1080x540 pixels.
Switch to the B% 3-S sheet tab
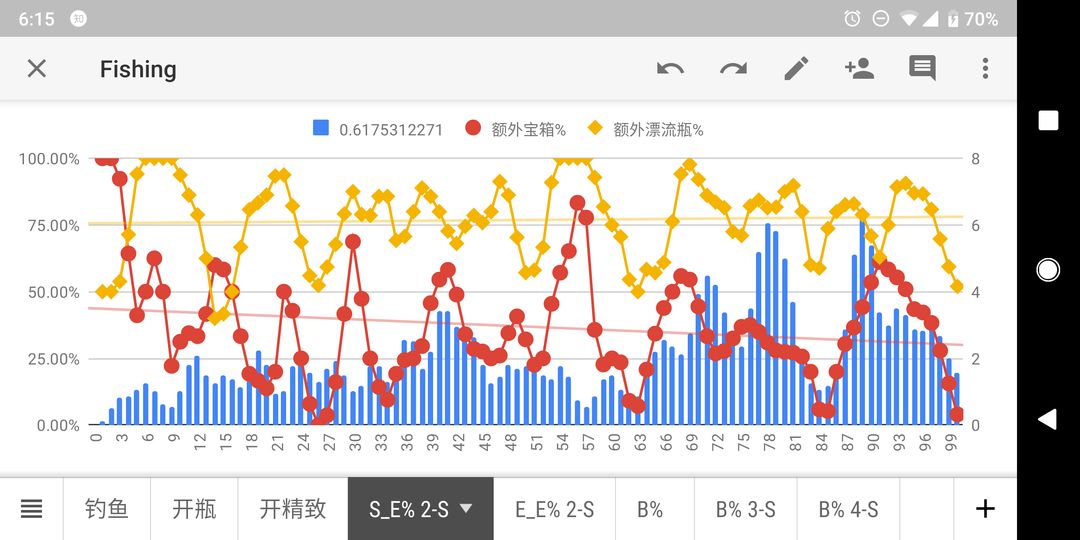pyautogui.click(x=745, y=509)
